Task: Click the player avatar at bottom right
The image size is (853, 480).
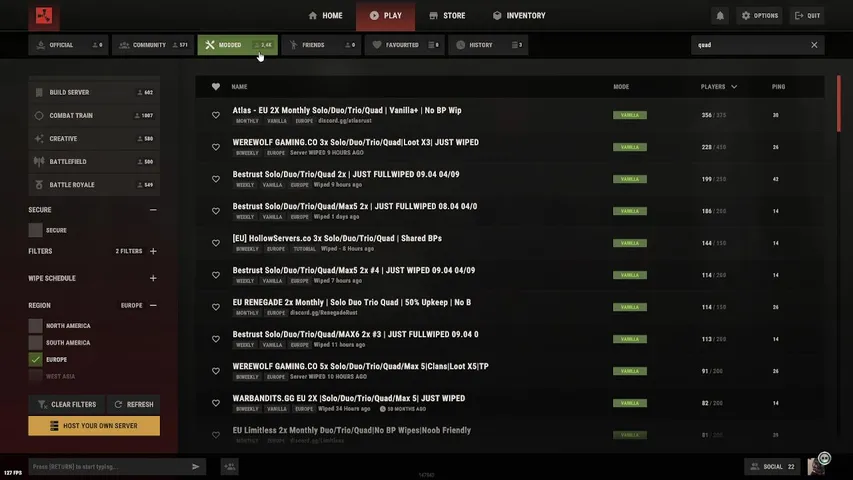Action: click(815, 466)
